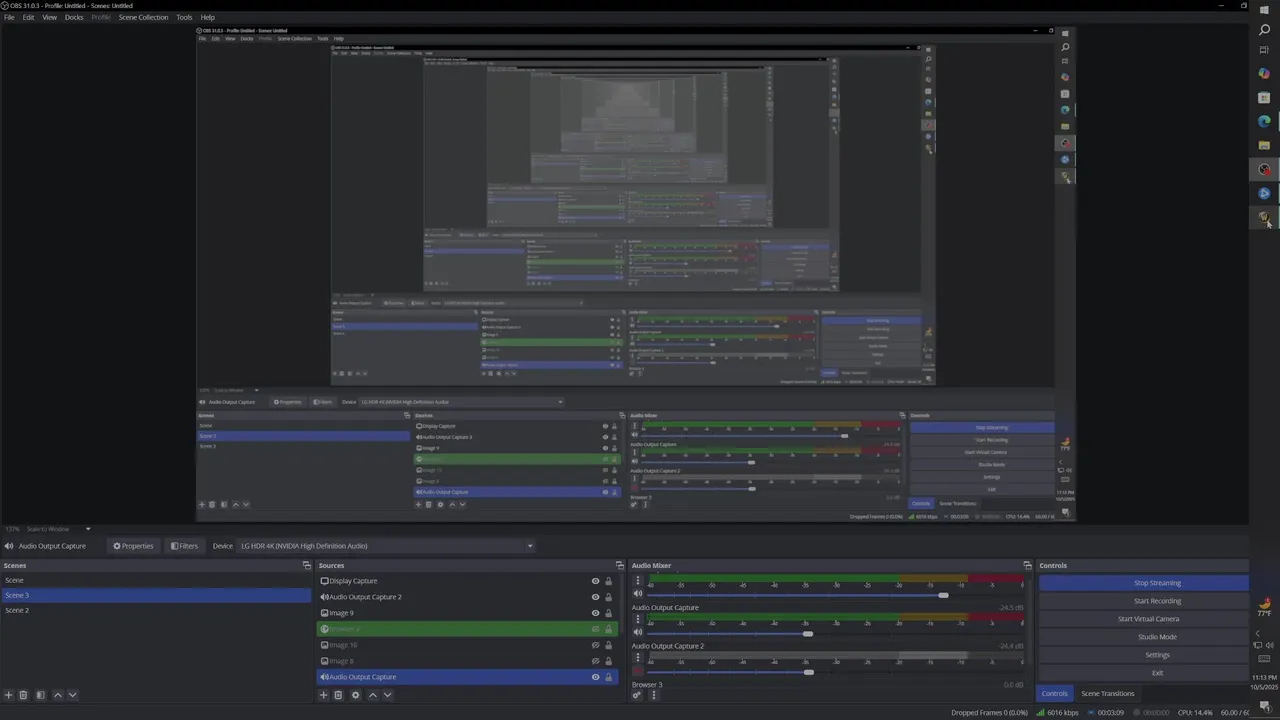Screen dimensions: 1280x720
Task: Open options dots for Audio Output Capture channel
Action: [x=638, y=619]
